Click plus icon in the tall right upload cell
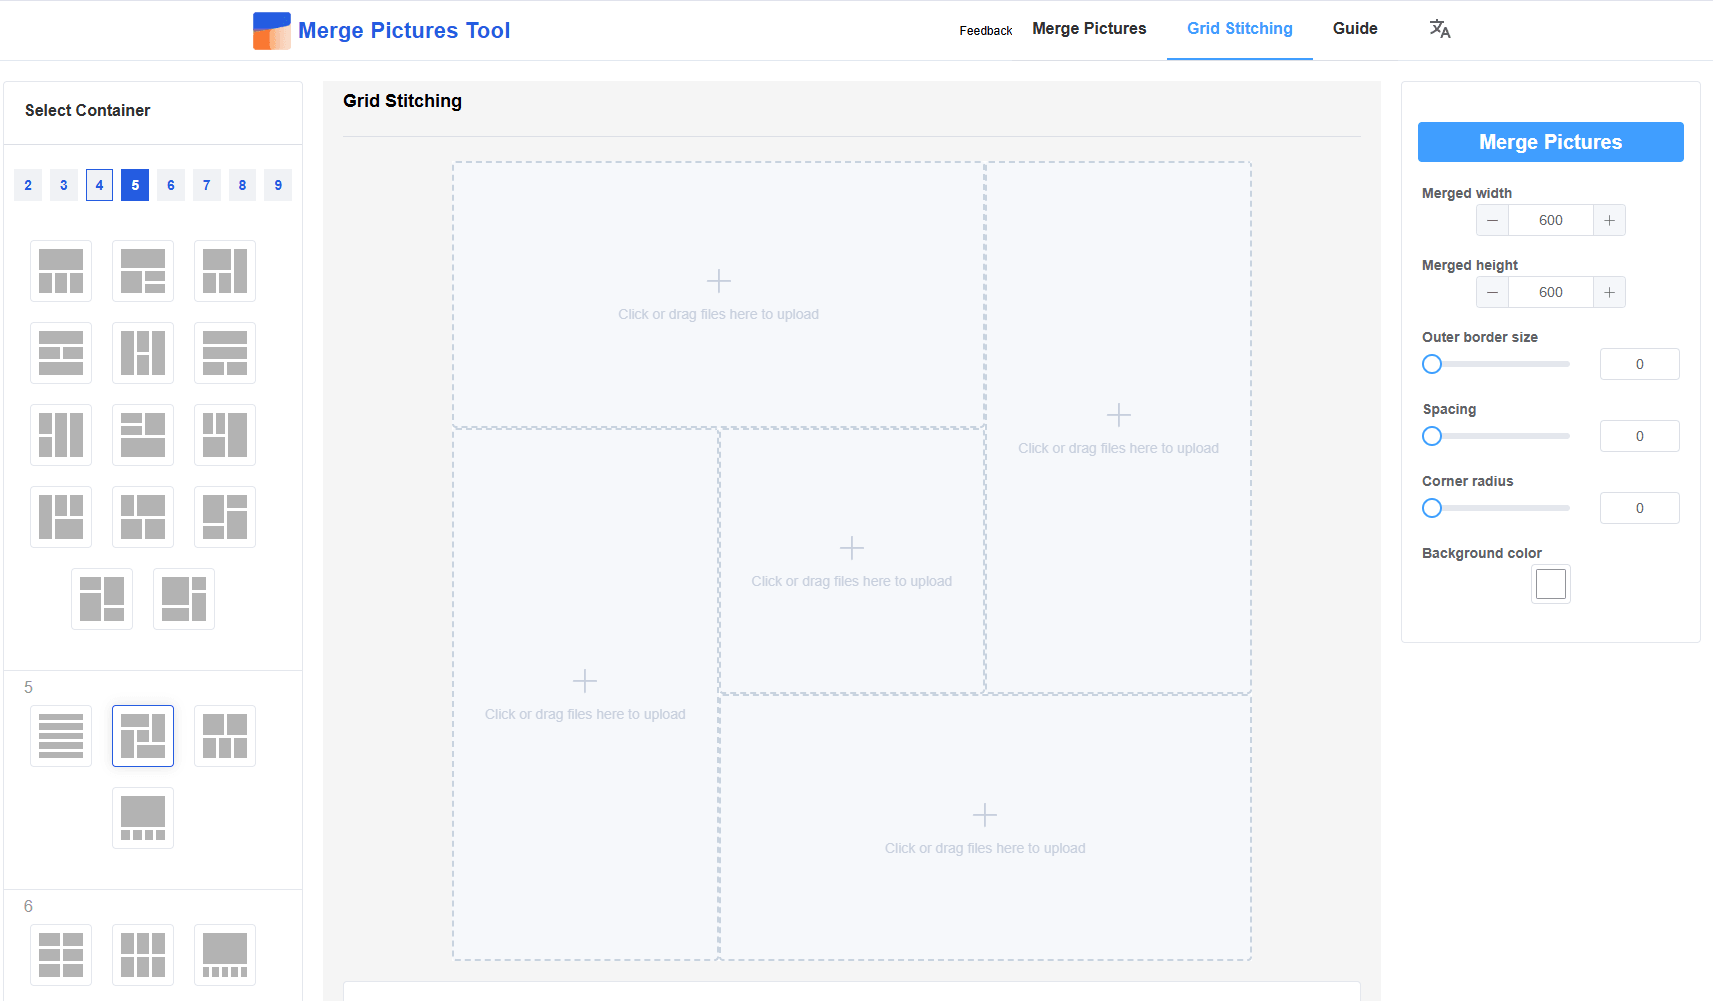 coord(1119,415)
